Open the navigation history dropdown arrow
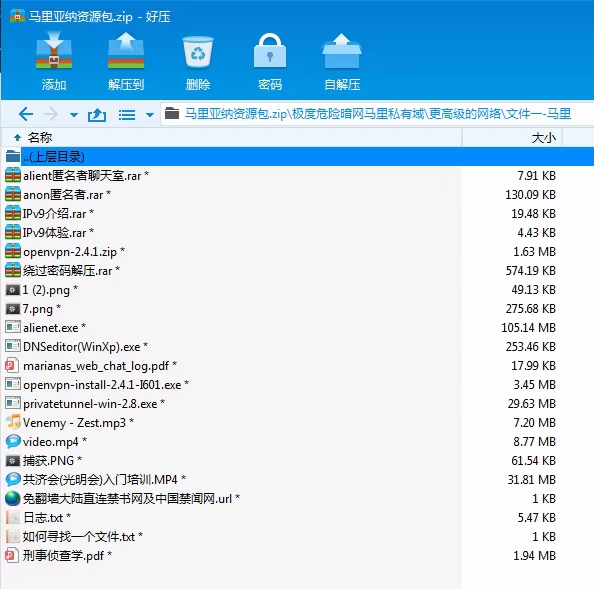Screen dimensions: 594x589 tap(74, 114)
